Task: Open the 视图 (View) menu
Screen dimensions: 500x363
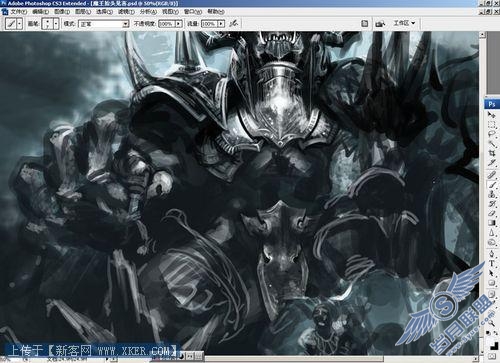Action: click(170, 12)
